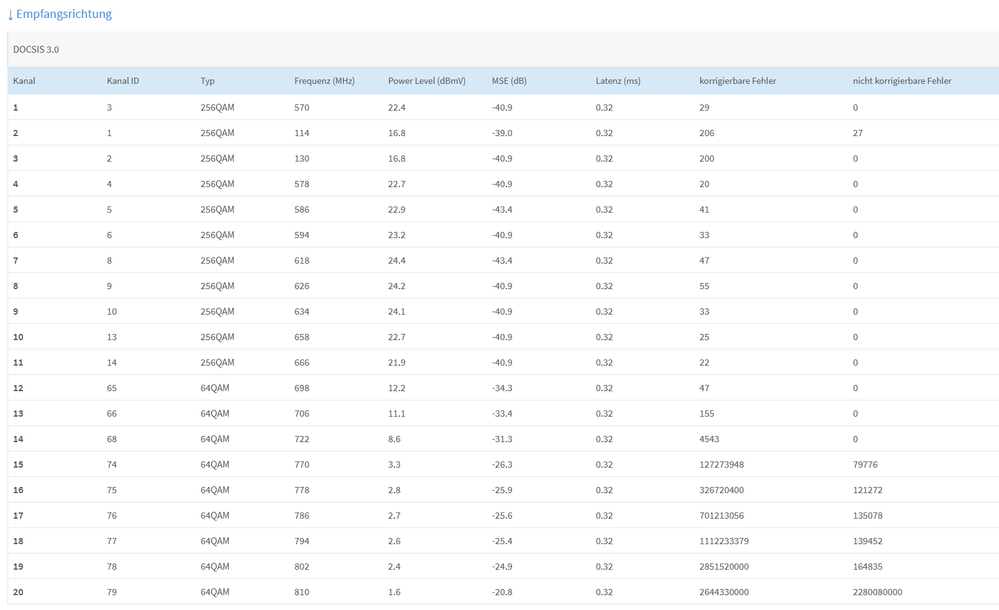999x610 pixels.
Task: Select correctable error count 701213056
Action: 721,516
